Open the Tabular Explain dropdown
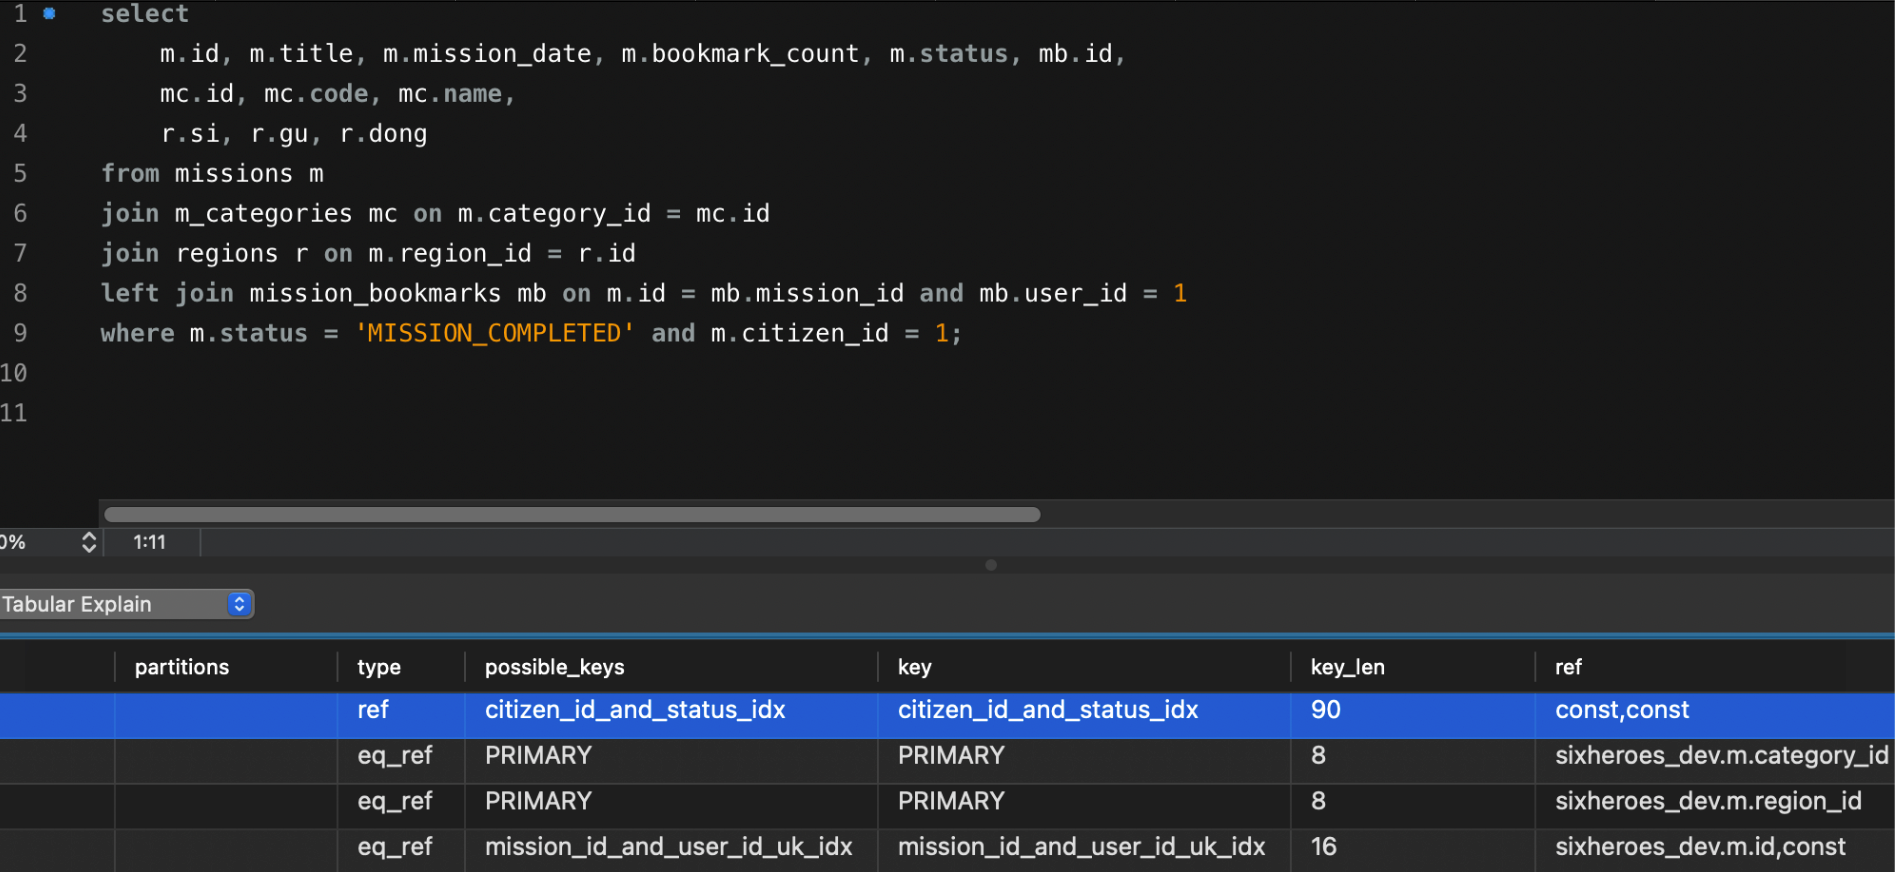The width and height of the screenshot is (1895, 872). coord(126,604)
